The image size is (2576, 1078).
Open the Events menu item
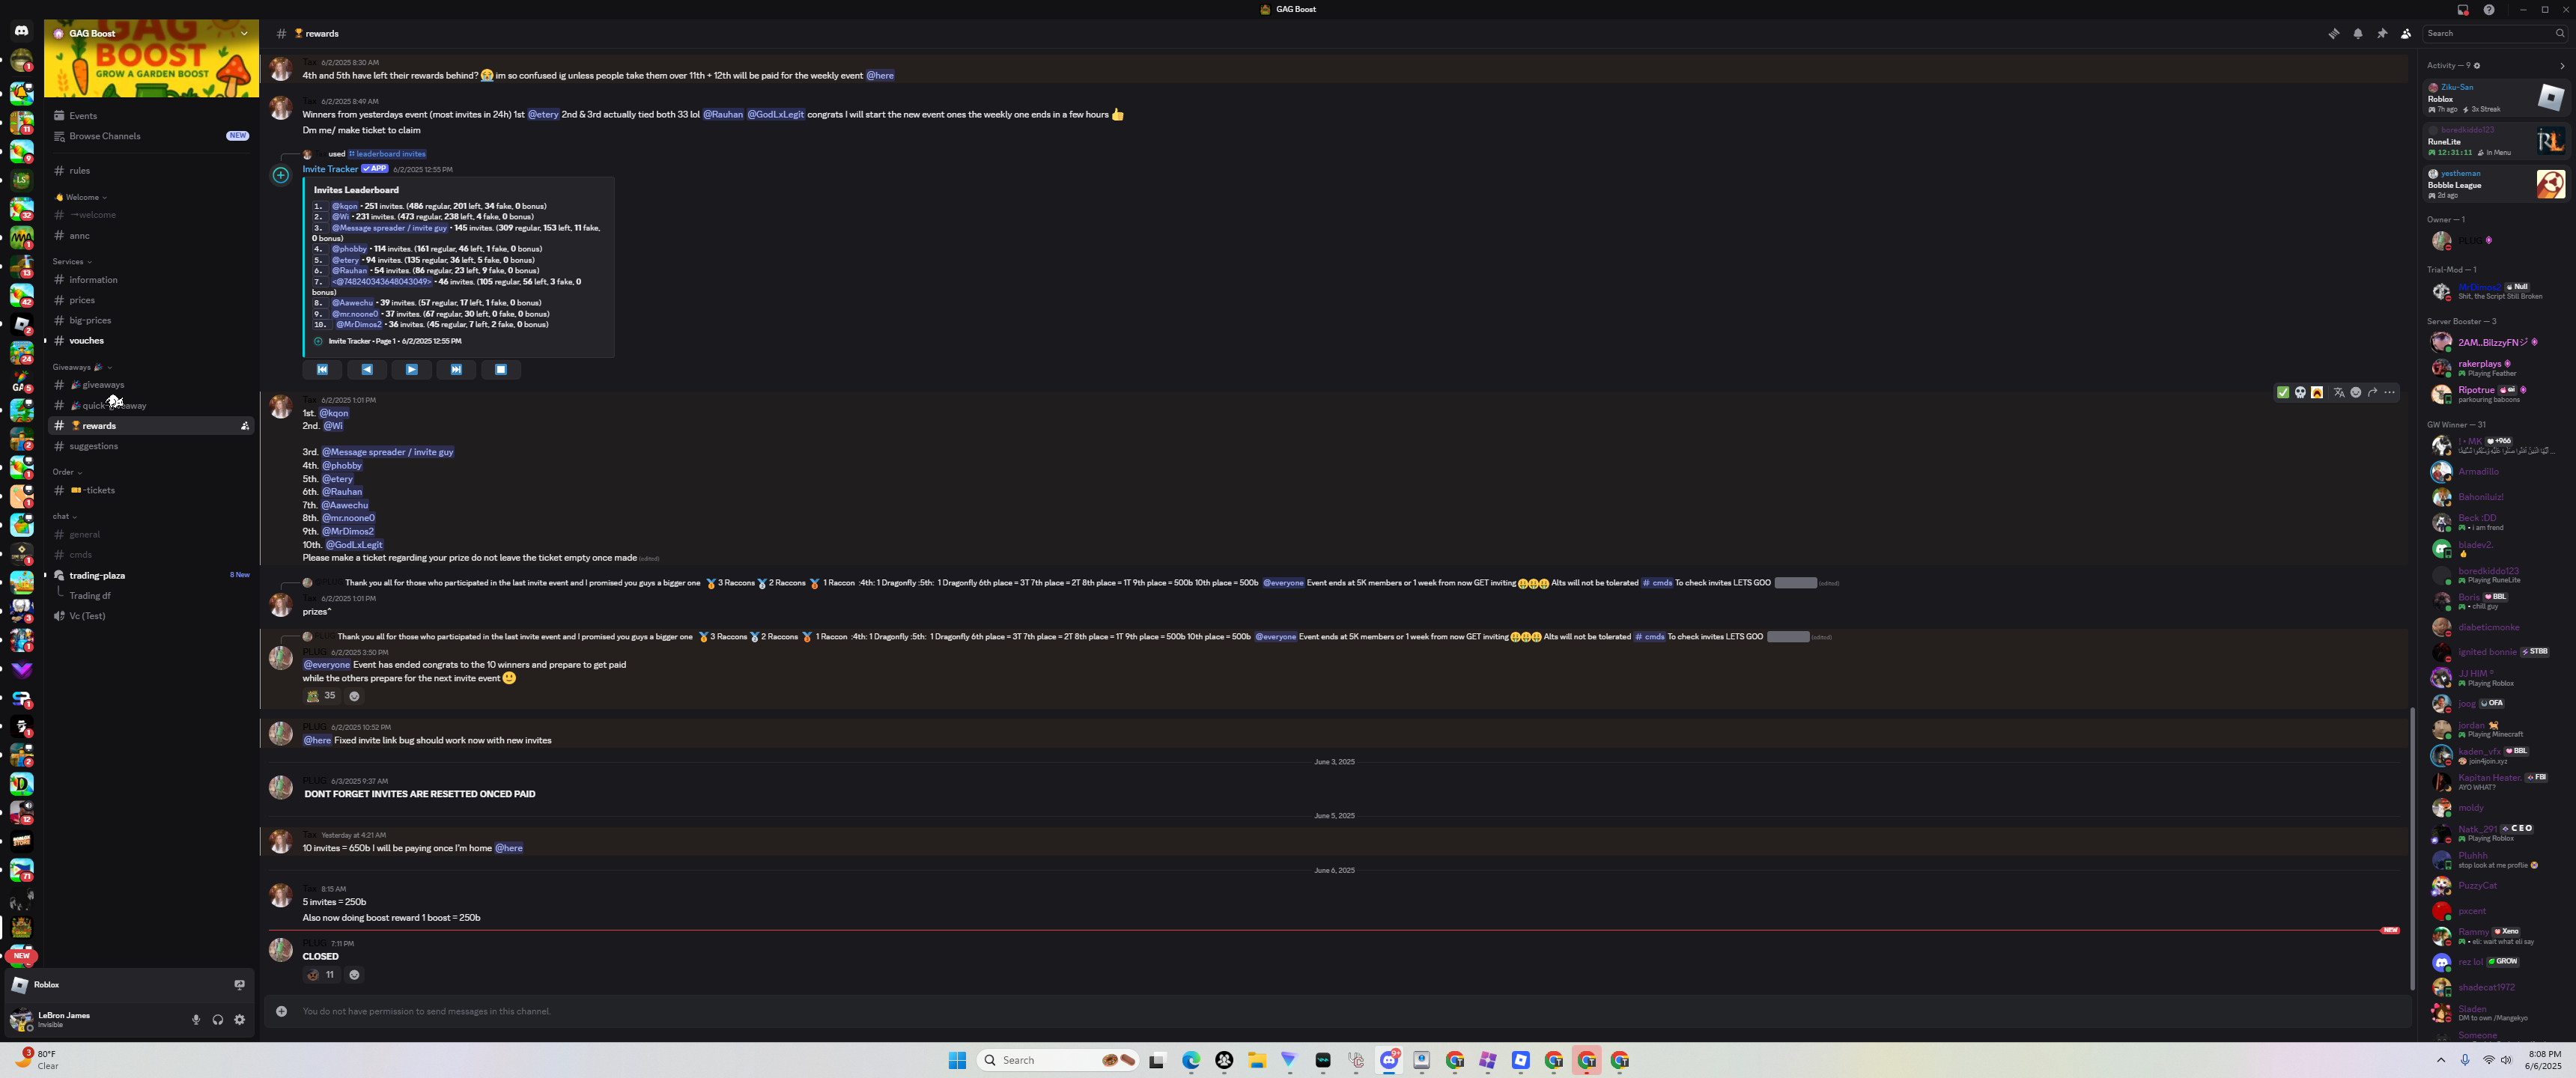[151, 116]
